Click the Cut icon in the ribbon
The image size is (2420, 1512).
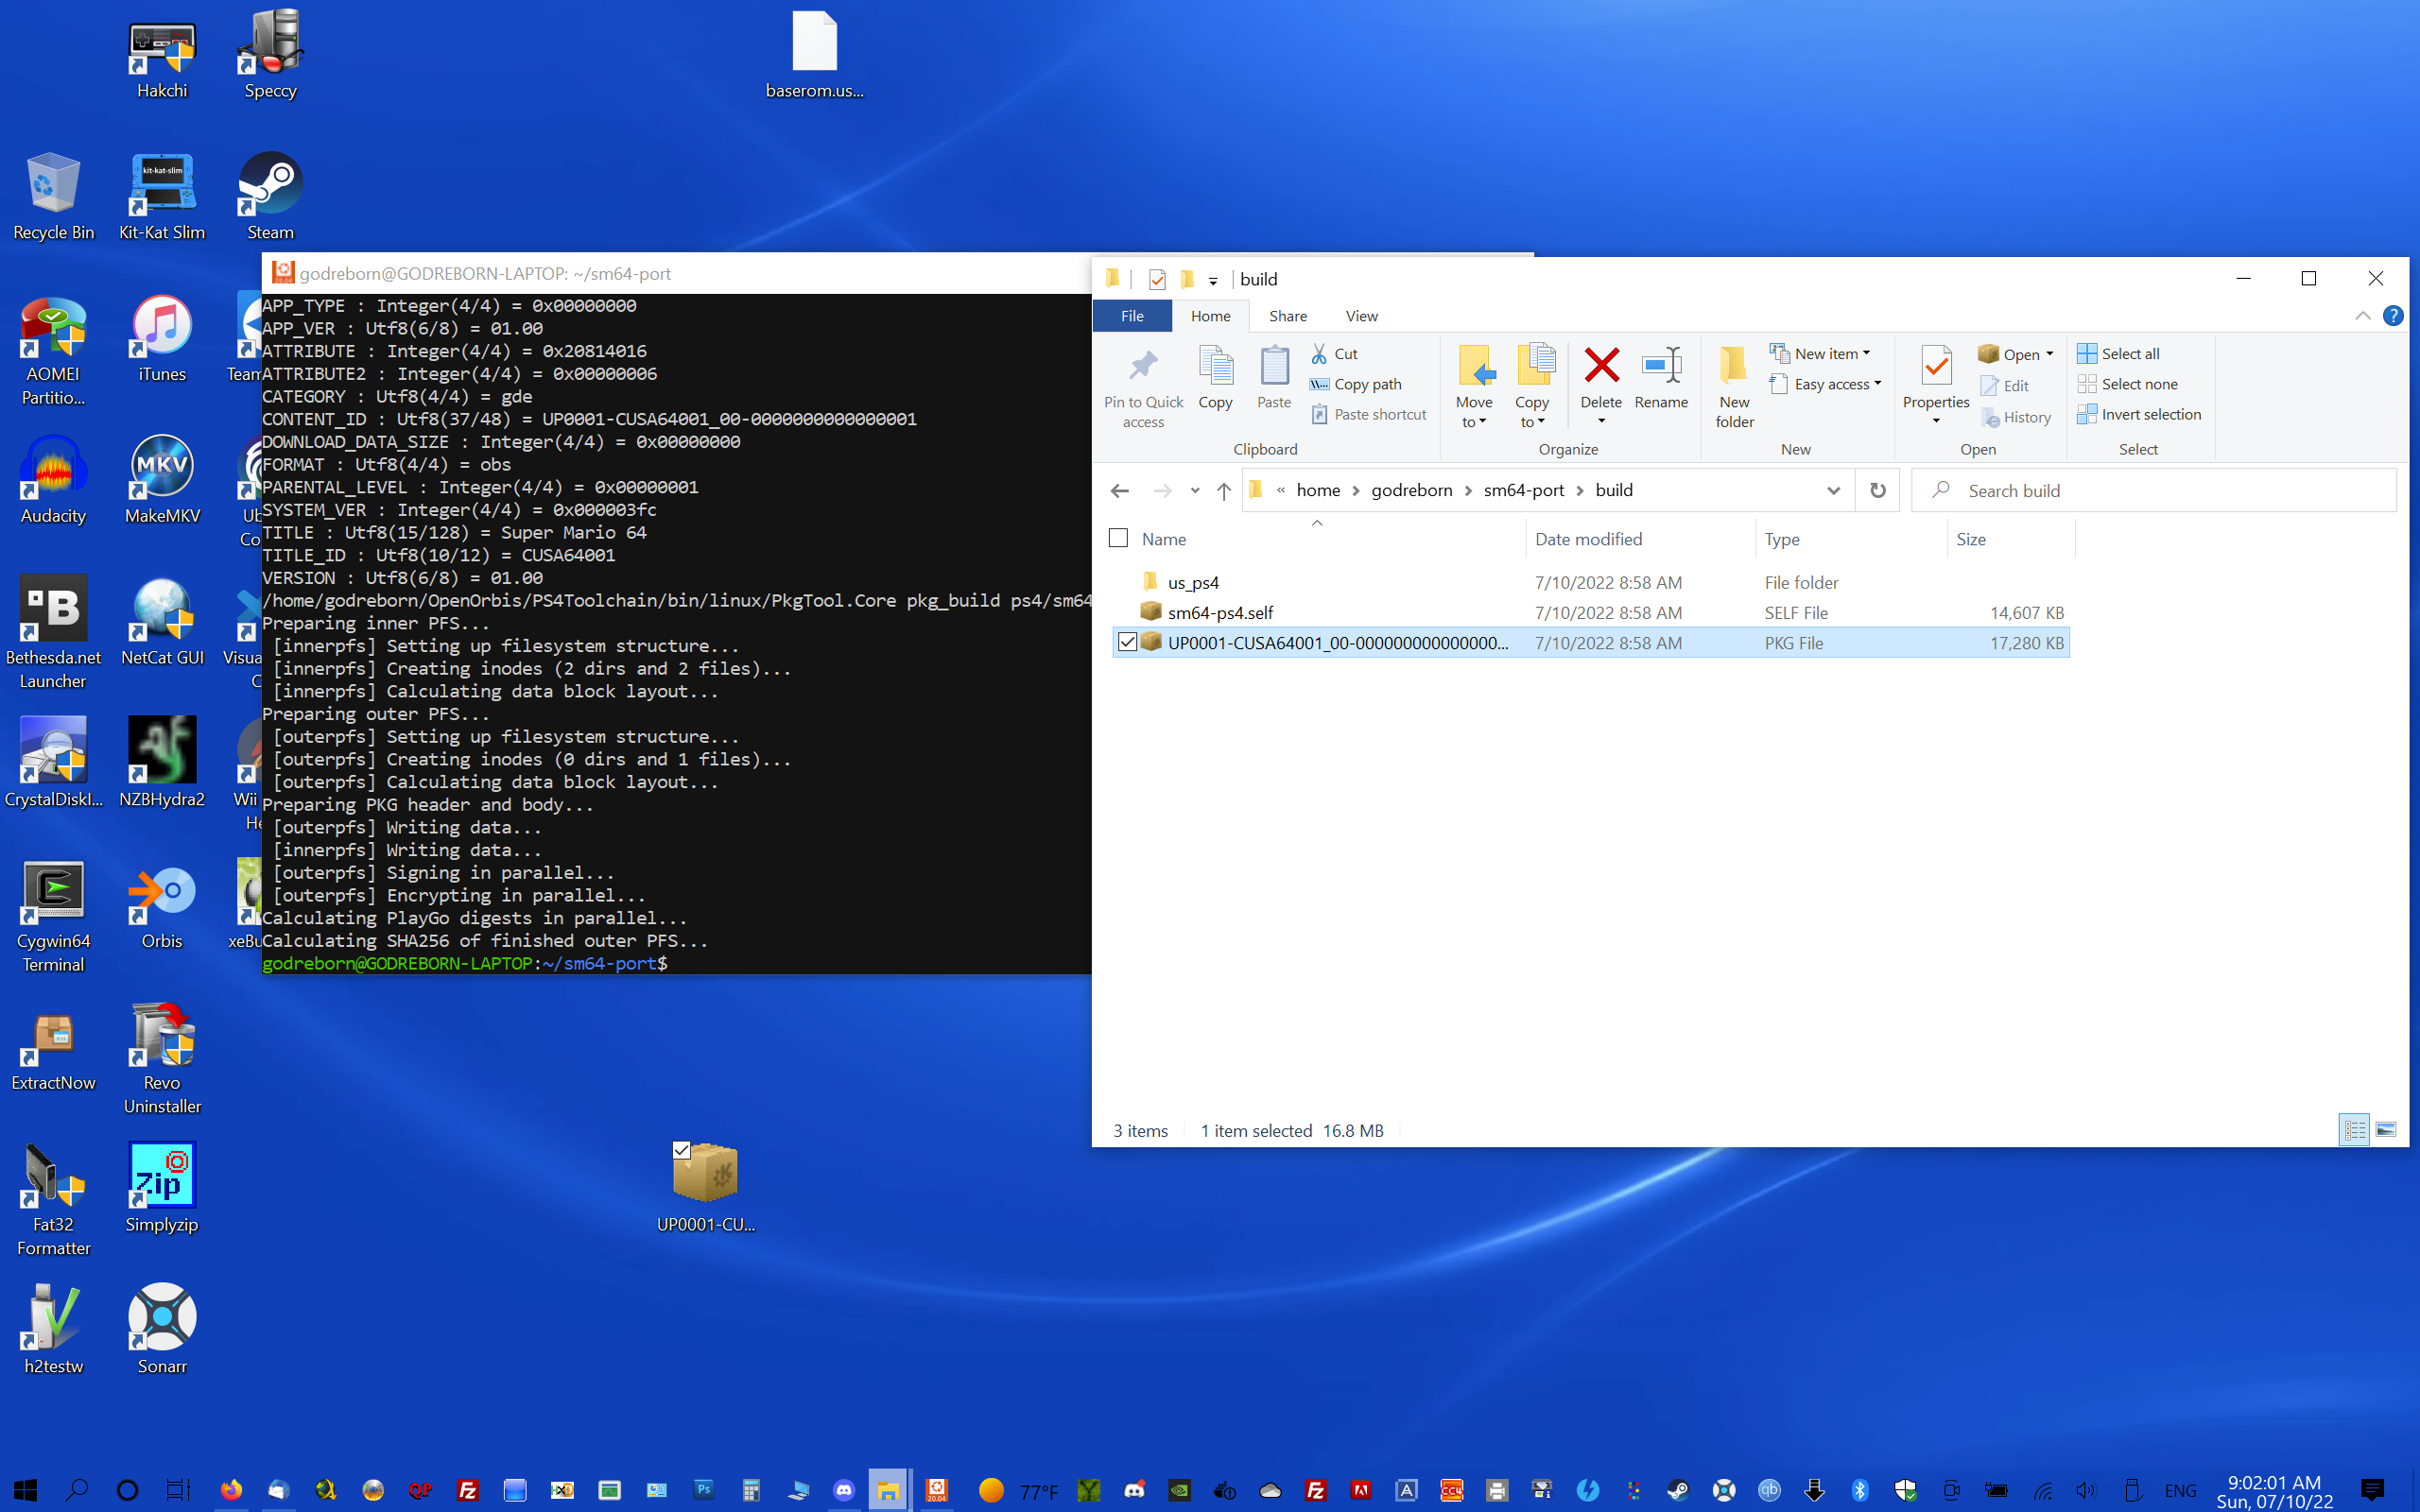click(x=1319, y=354)
